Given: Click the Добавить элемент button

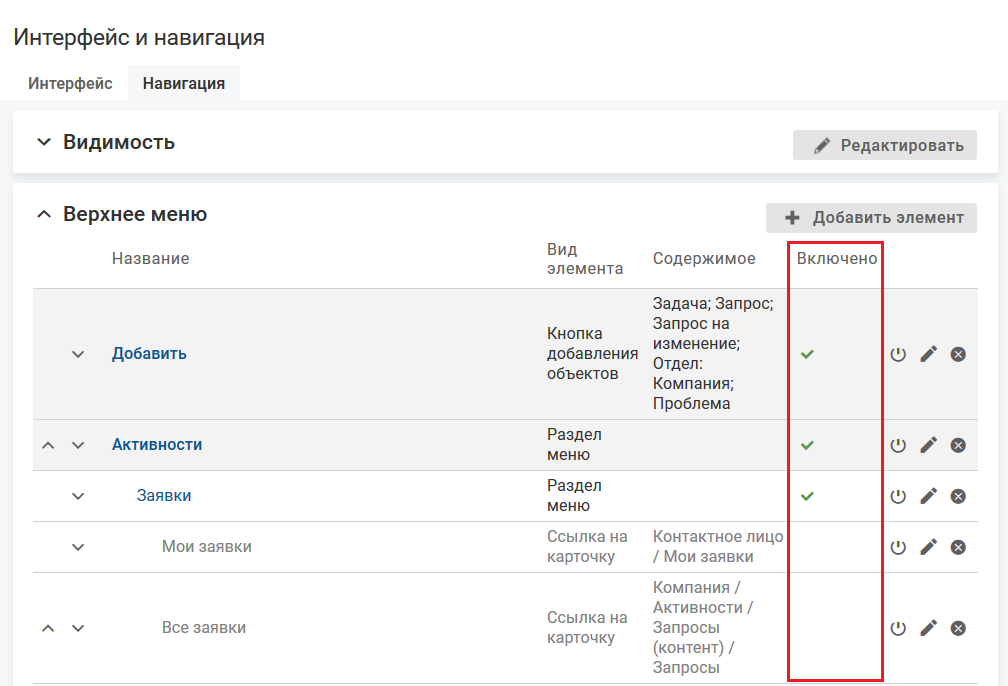Looking at the screenshot, I should point(871,218).
